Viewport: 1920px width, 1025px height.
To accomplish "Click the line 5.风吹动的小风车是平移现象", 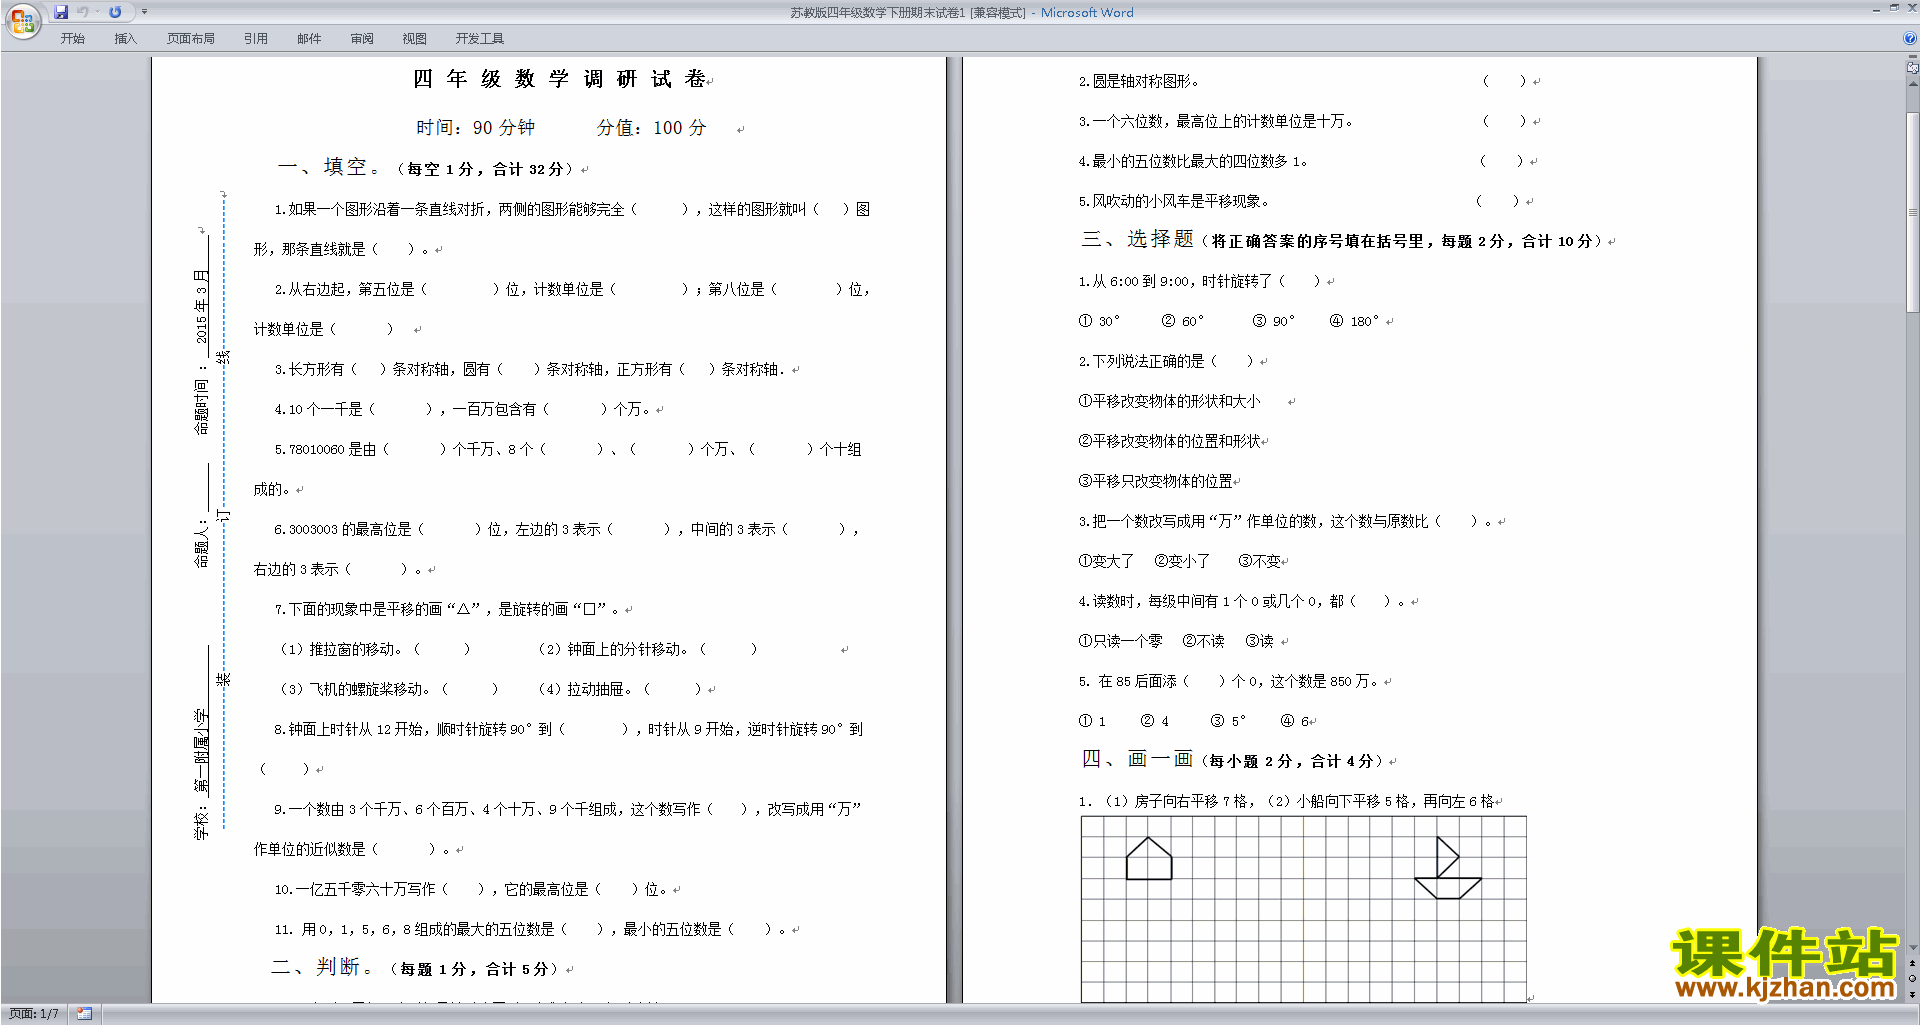I will [1174, 201].
